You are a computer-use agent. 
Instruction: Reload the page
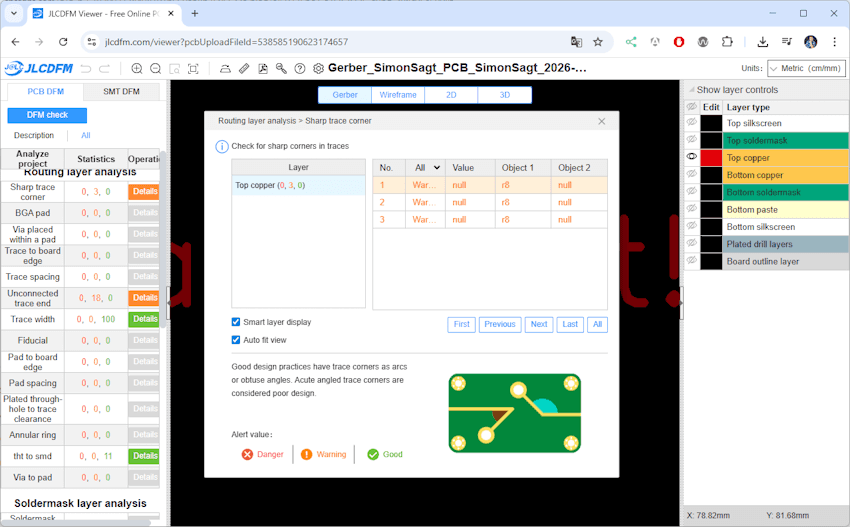63,42
